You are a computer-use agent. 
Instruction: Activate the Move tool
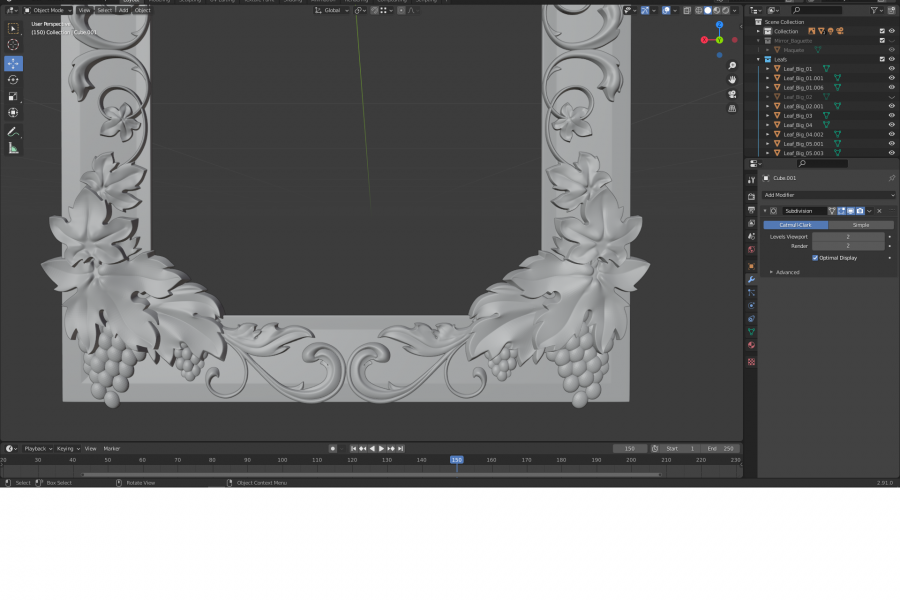[13, 63]
